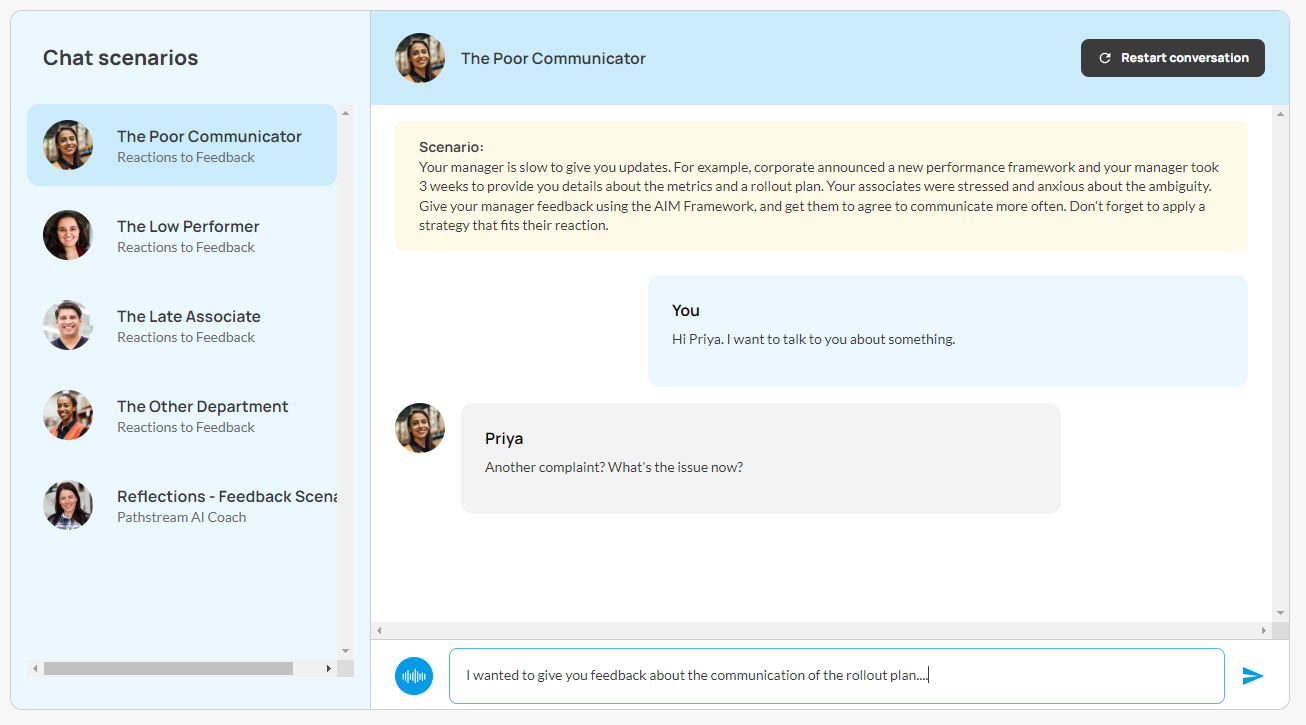Click the Scenario description box
This screenshot has width=1306, height=725.
821,186
